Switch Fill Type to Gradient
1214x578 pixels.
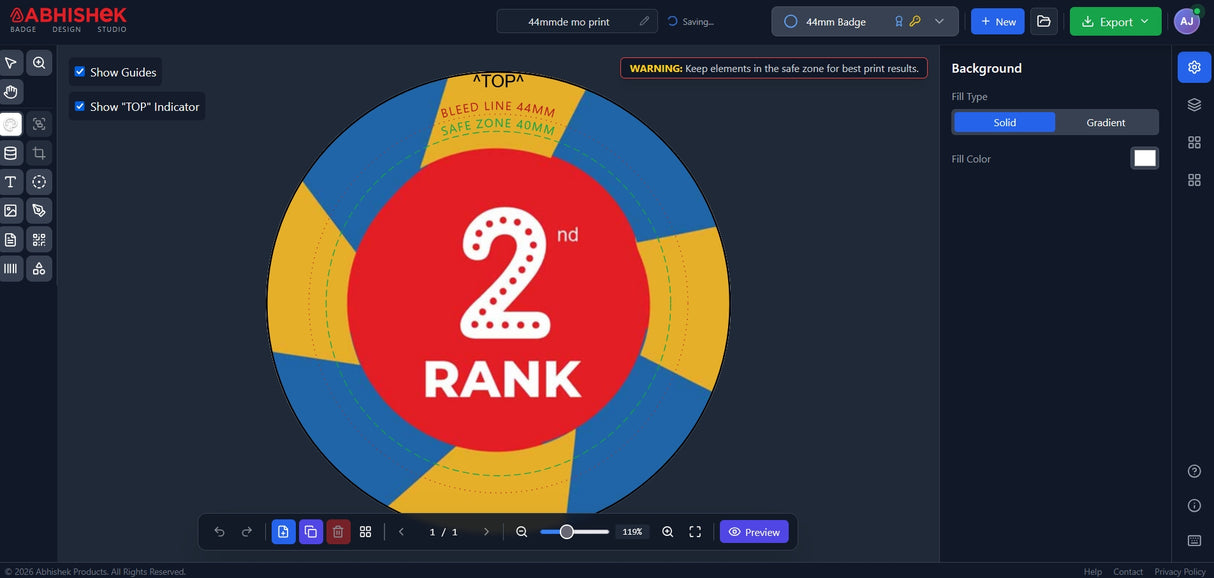point(1106,122)
